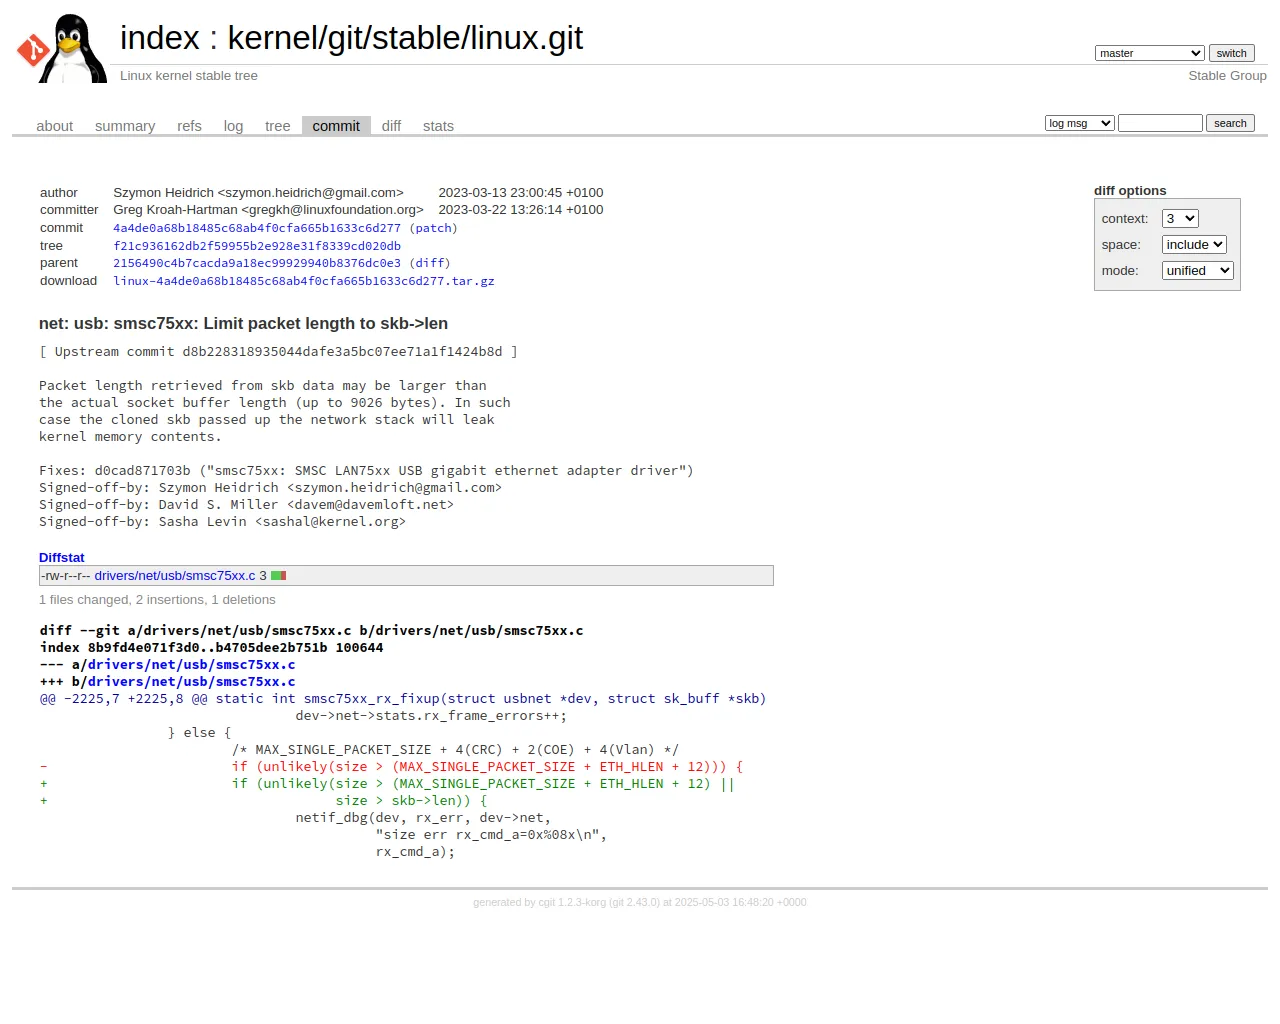Open the master branch dropdown
Screen dimensions: 1280x1024
point(1149,53)
